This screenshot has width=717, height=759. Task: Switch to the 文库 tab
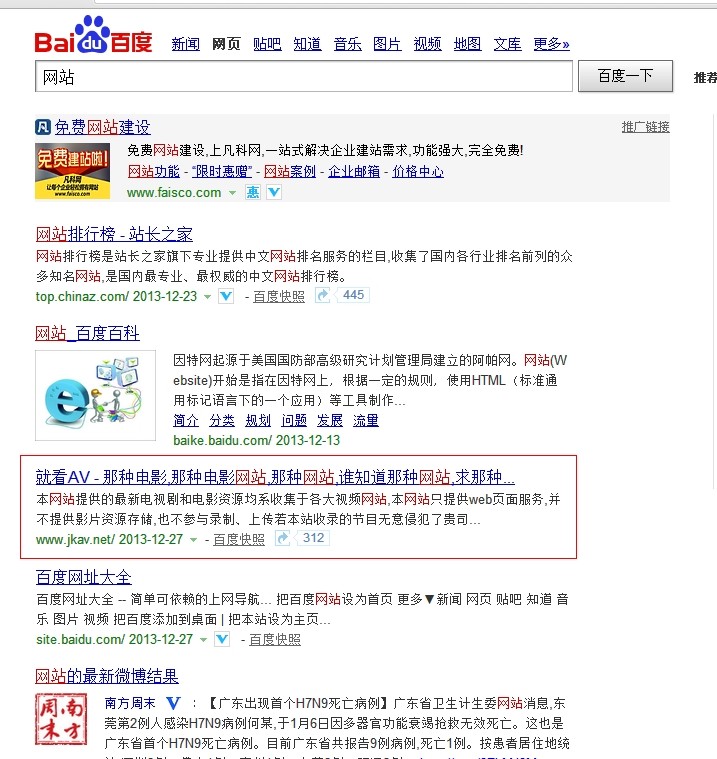coord(508,44)
